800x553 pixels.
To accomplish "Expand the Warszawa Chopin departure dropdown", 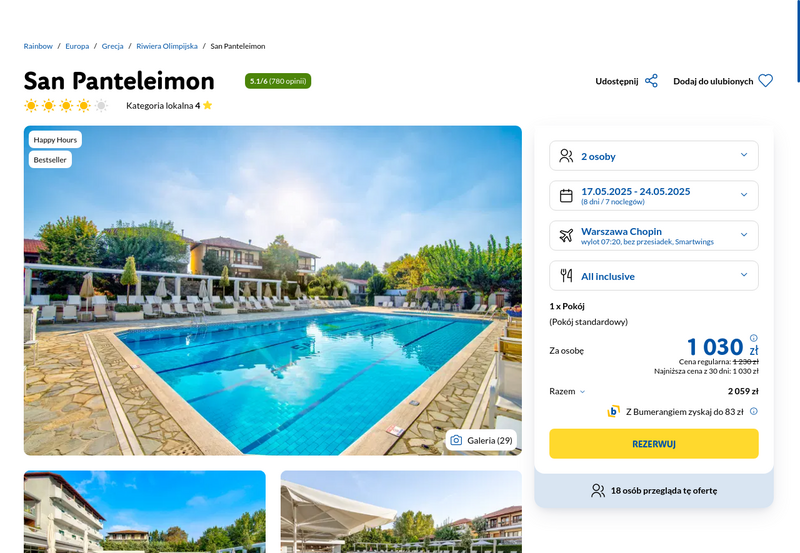I will pos(654,236).
